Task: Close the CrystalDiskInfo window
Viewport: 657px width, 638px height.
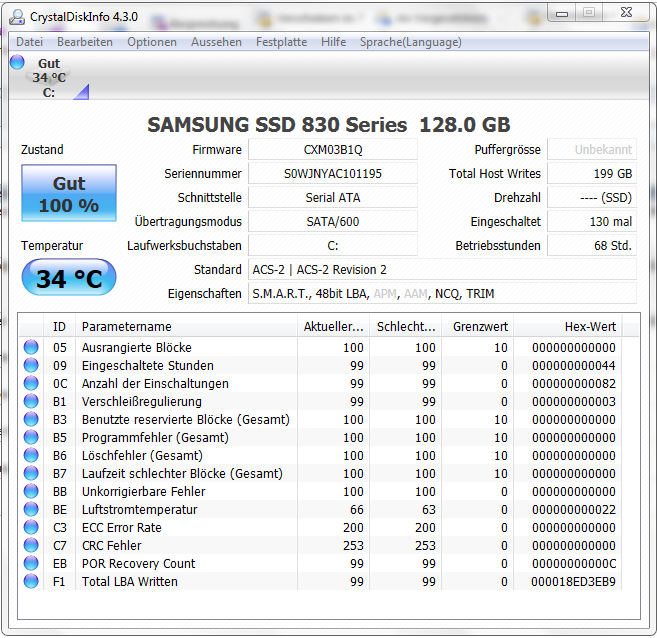Action: pos(626,13)
